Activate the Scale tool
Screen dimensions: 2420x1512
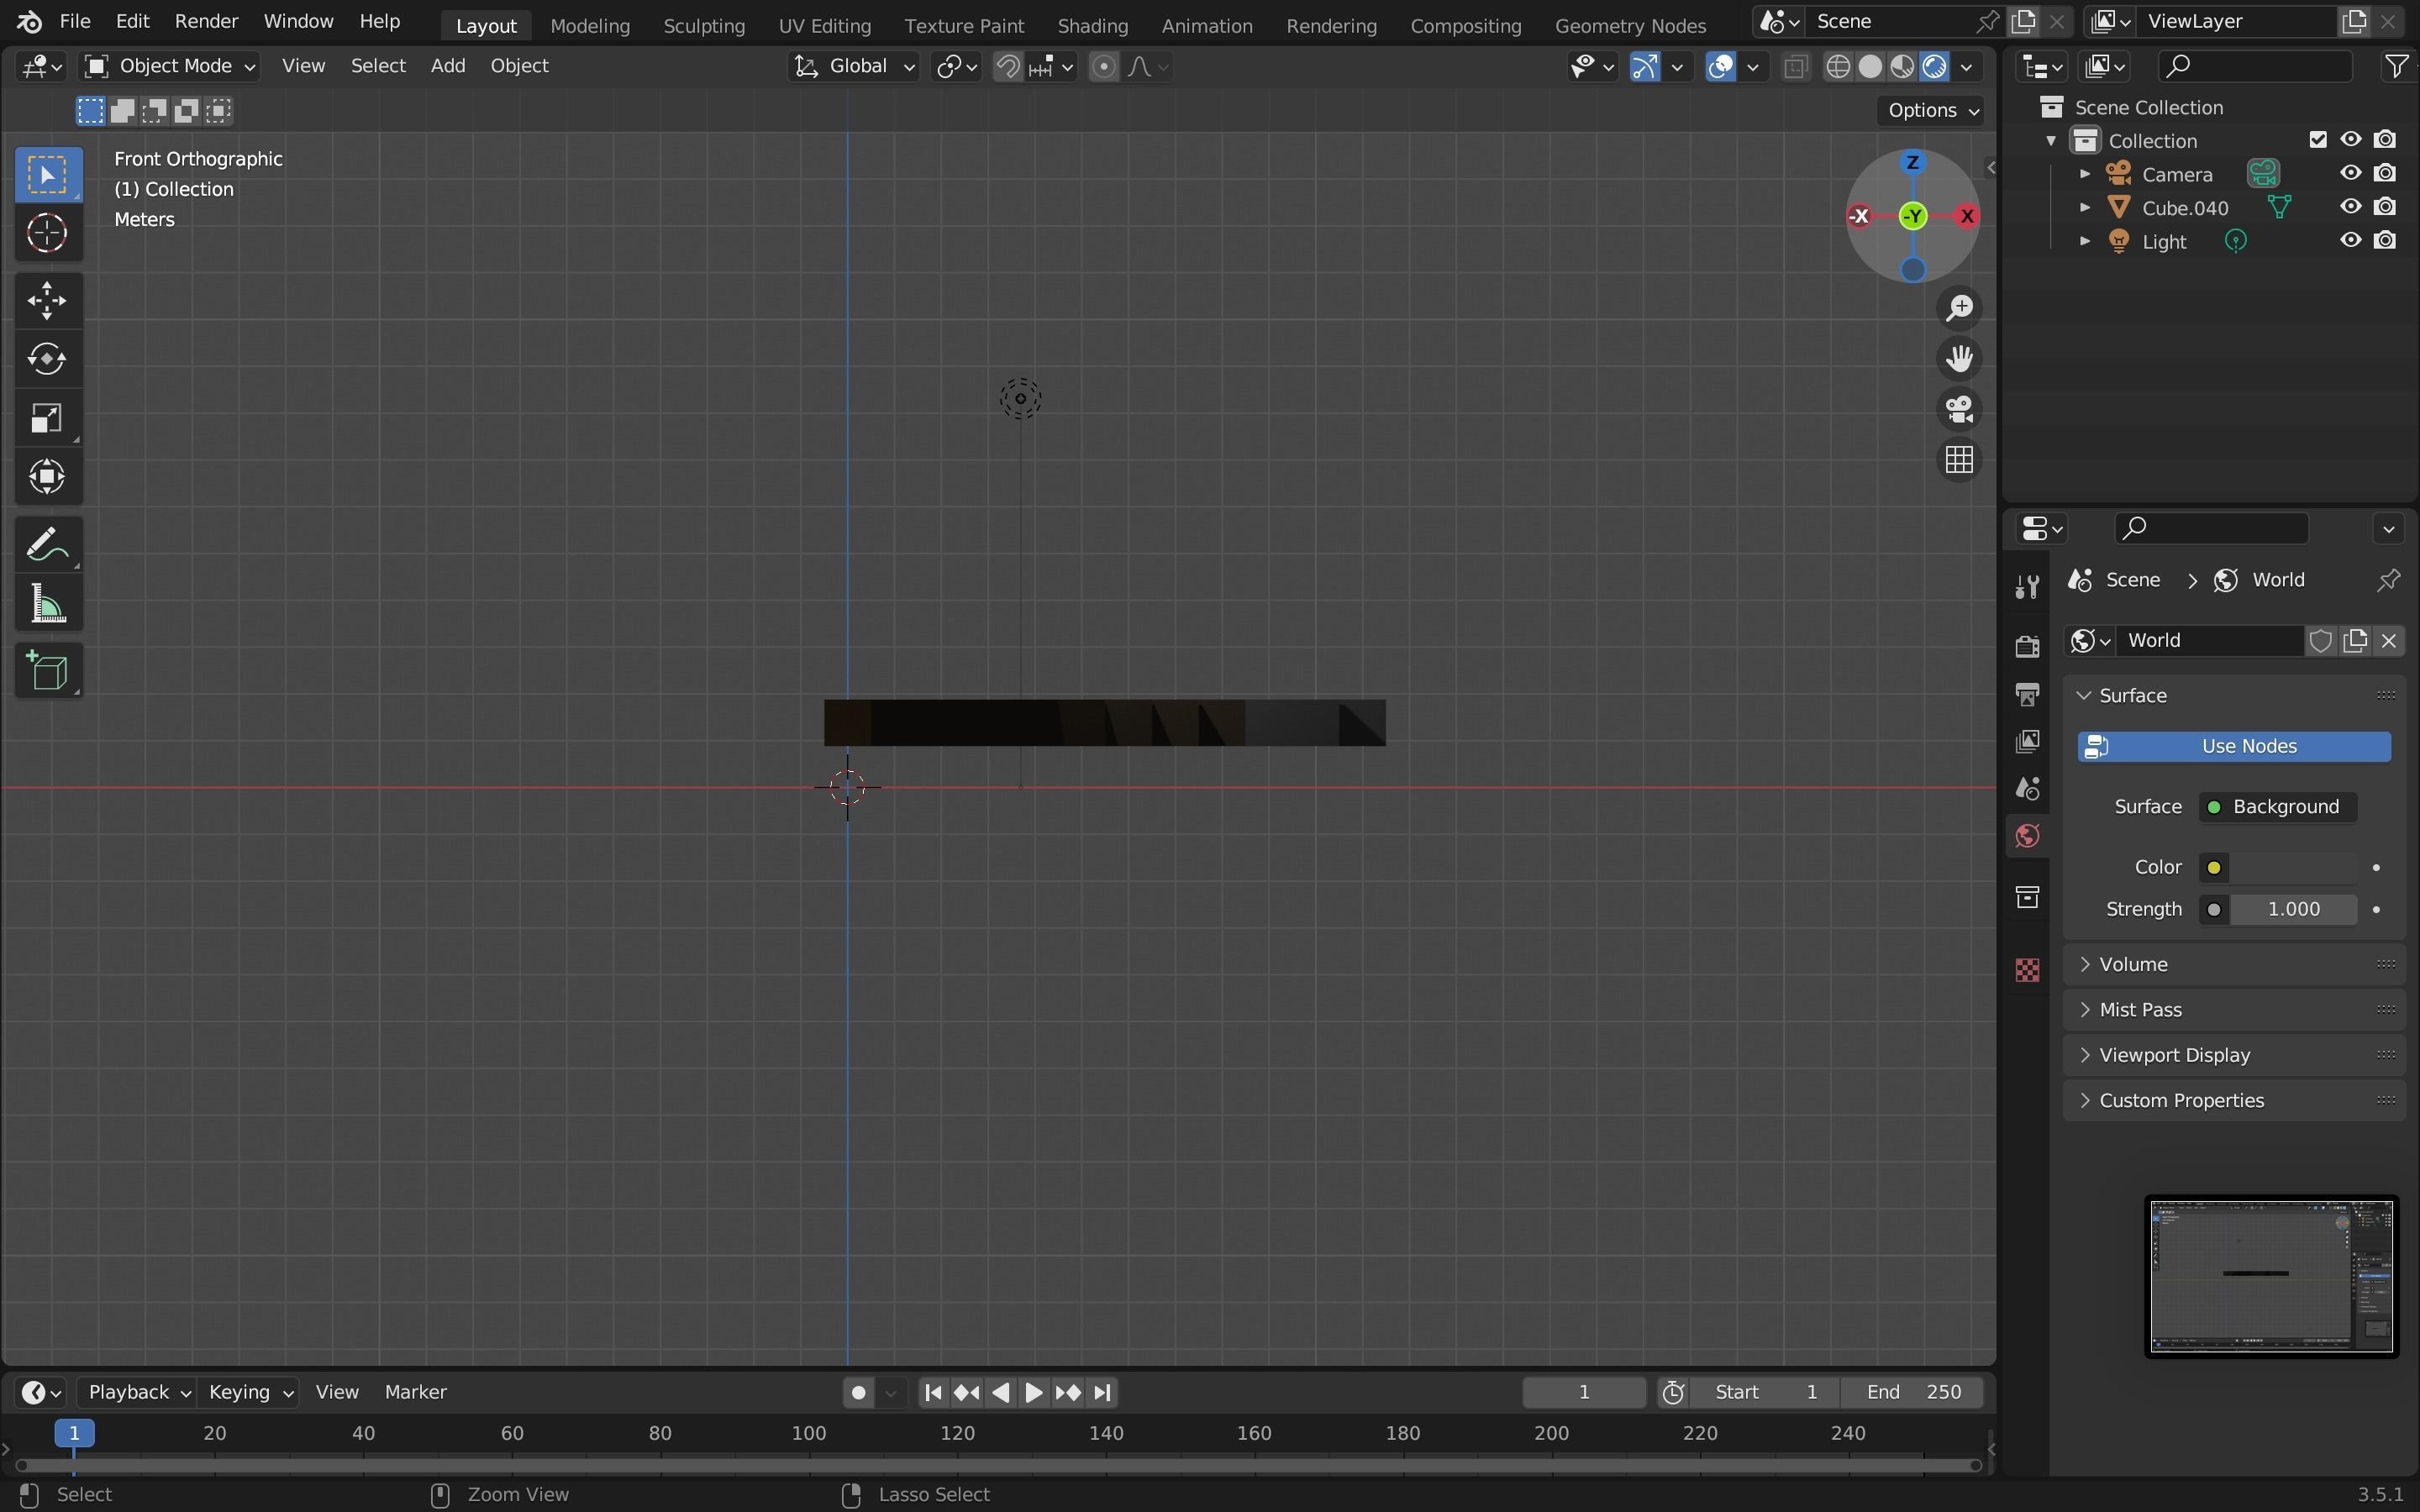tap(47, 418)
